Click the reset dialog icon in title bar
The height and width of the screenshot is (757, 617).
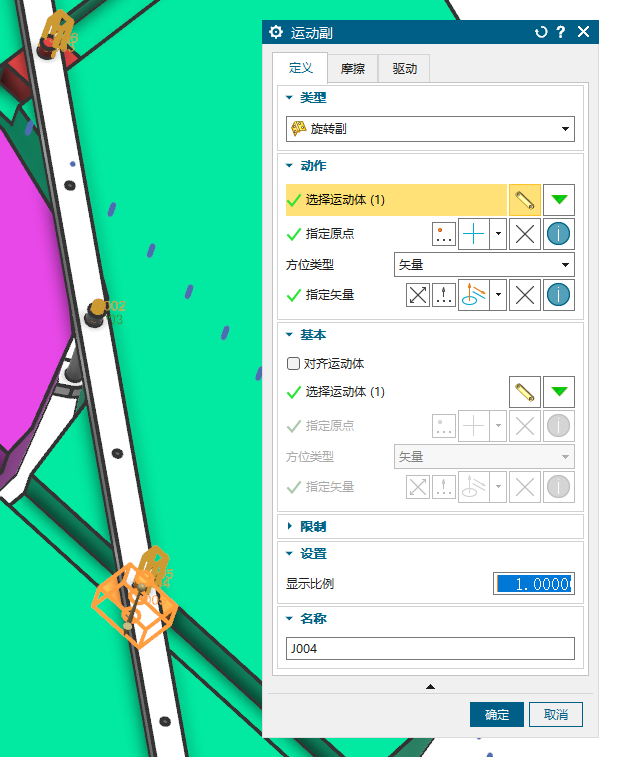[541, 32]
